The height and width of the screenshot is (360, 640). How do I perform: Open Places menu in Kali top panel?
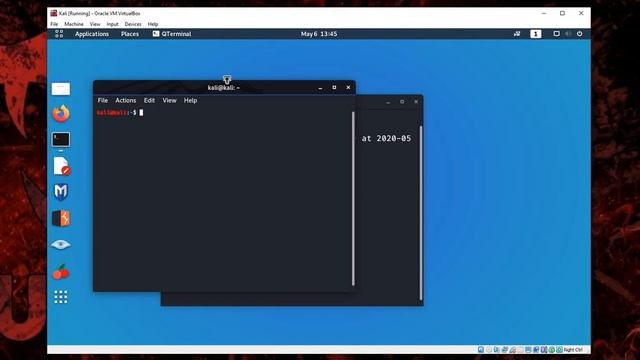click(130, 34)
